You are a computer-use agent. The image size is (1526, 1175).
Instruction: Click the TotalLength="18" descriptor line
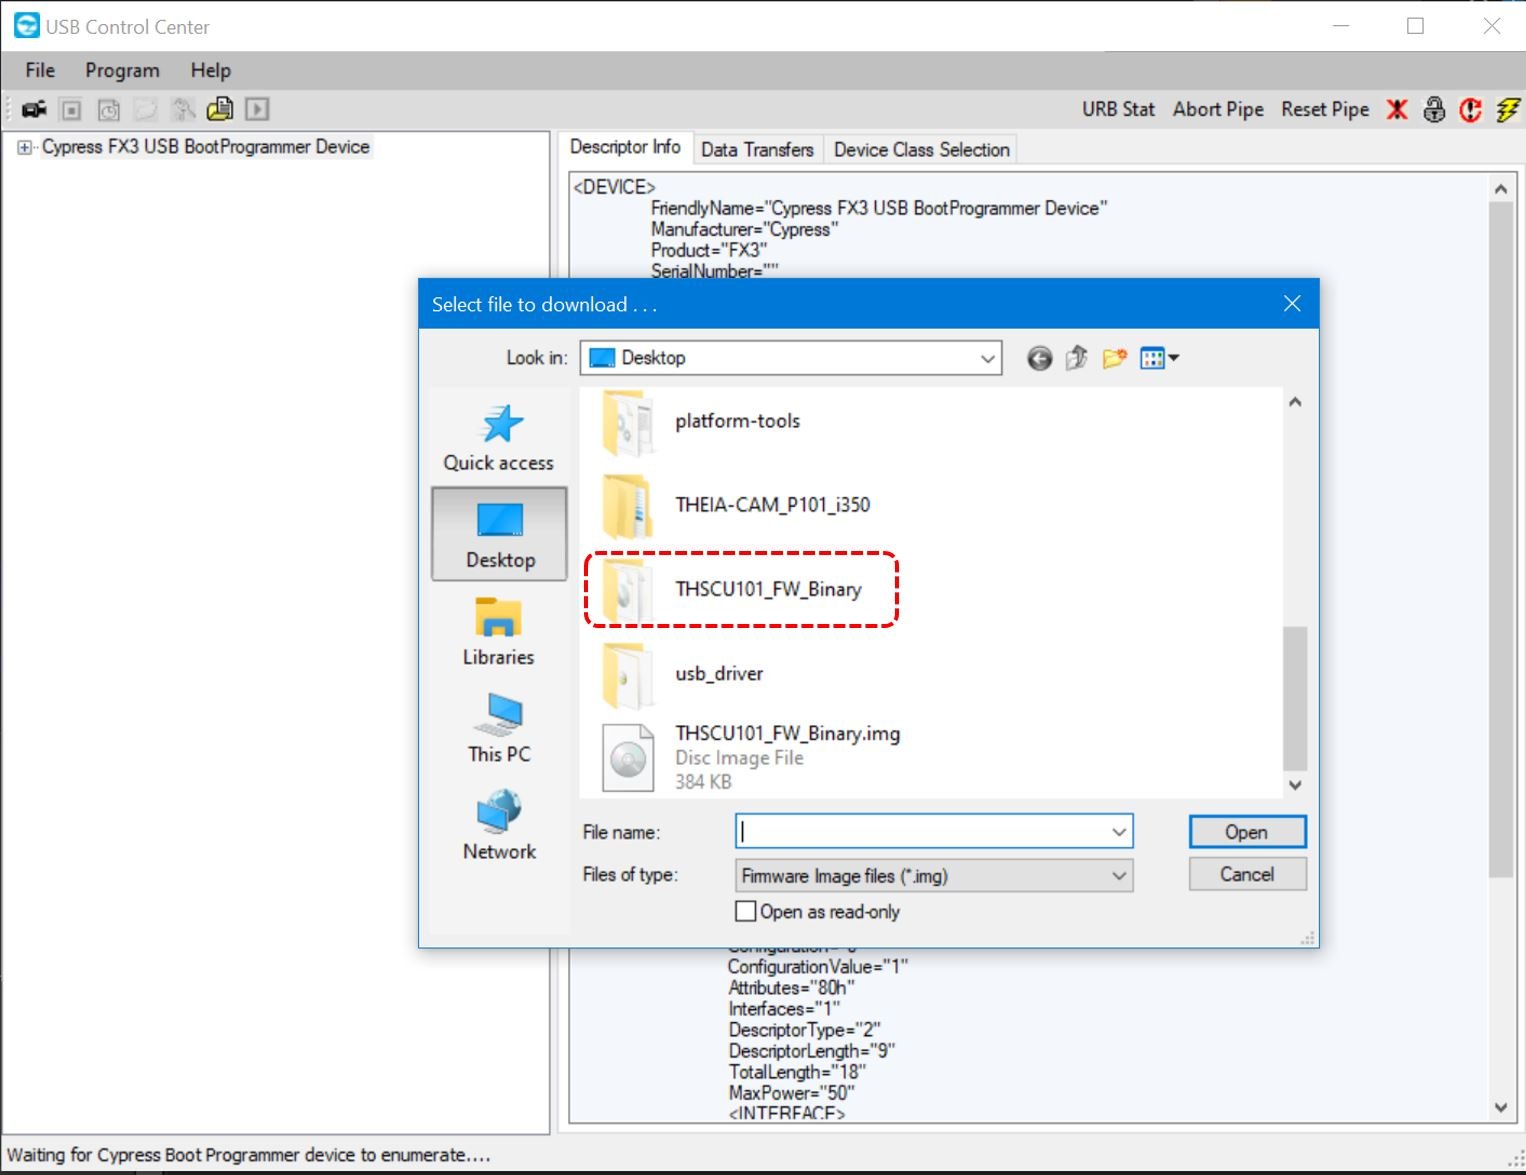(x=797, y=1072)
